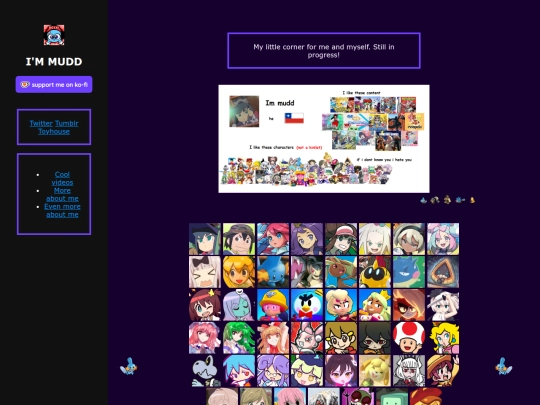Click the Princess Peach character icon
Image resolution: width=540 pixels, height=405 pixels.
[443, 338]
